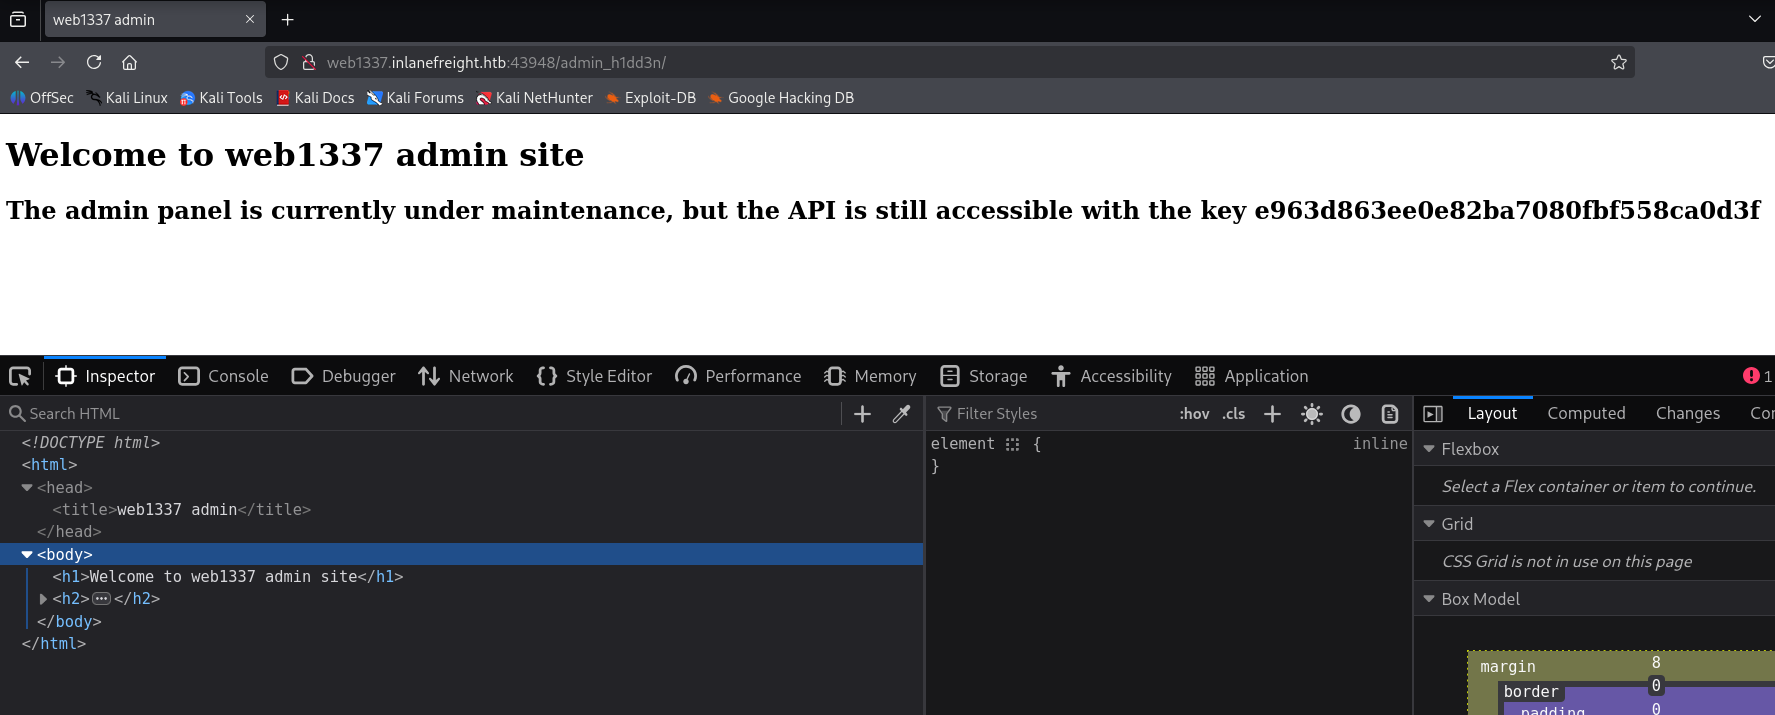Click the red error count icon
This screenshot has width=1775, height=715.
[x=1750, y=376]
